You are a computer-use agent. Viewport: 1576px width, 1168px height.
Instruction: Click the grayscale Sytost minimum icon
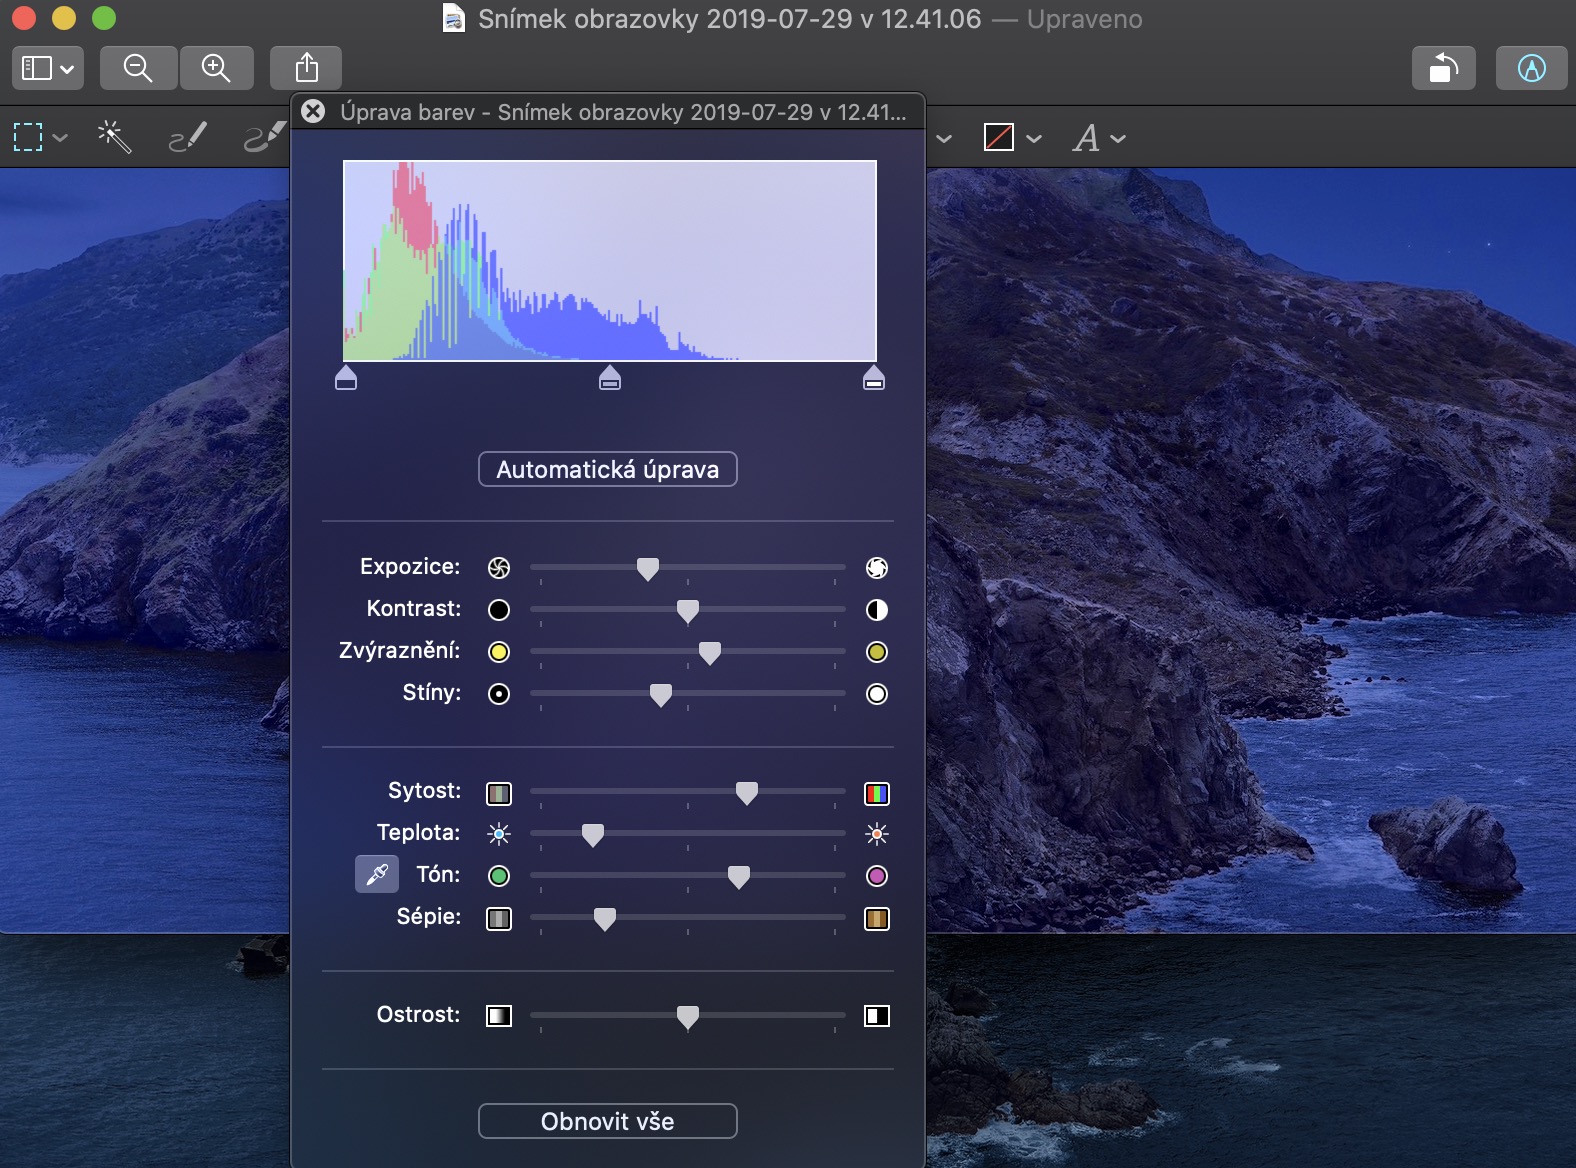[x=499, y=794]
